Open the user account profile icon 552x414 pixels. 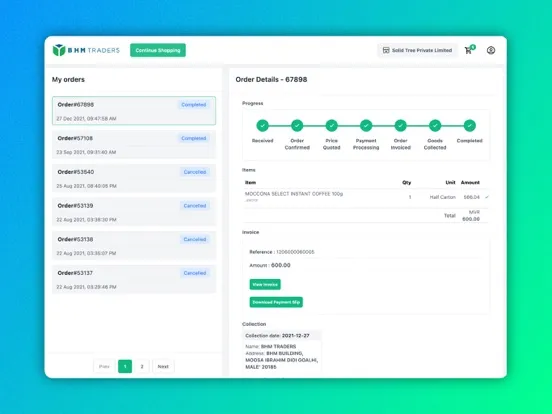click(491, 50)
